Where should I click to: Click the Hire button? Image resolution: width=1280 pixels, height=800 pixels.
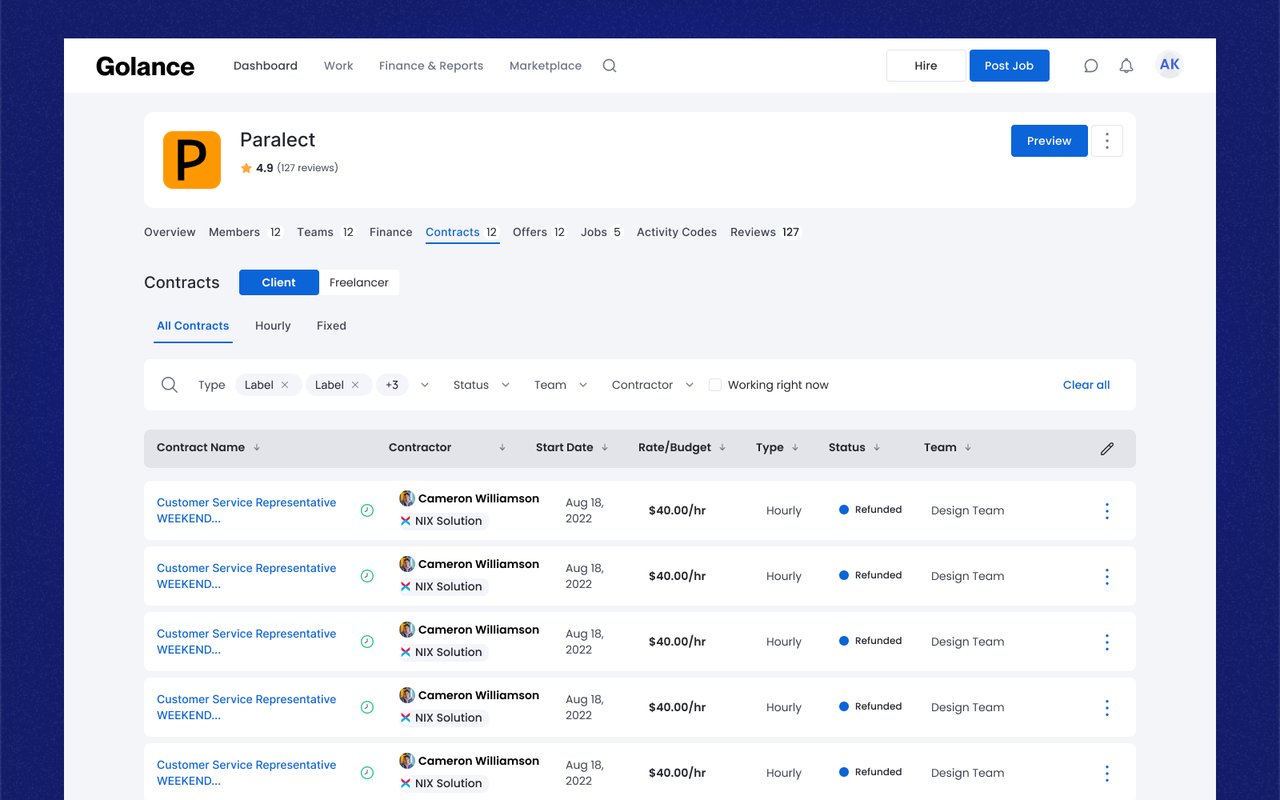pyautogui.click(x=926, y=66)
